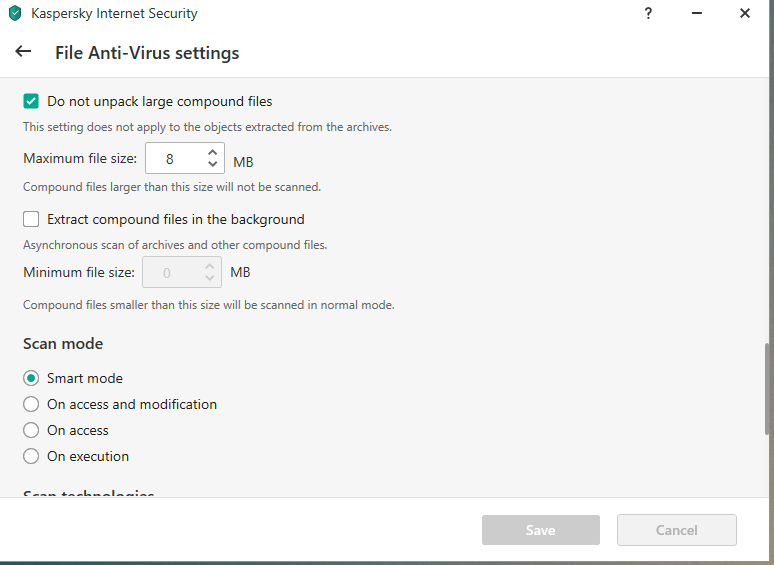Enable Extract compound files in the background
This screenshot has height=565, width=774.
point(31,219)
